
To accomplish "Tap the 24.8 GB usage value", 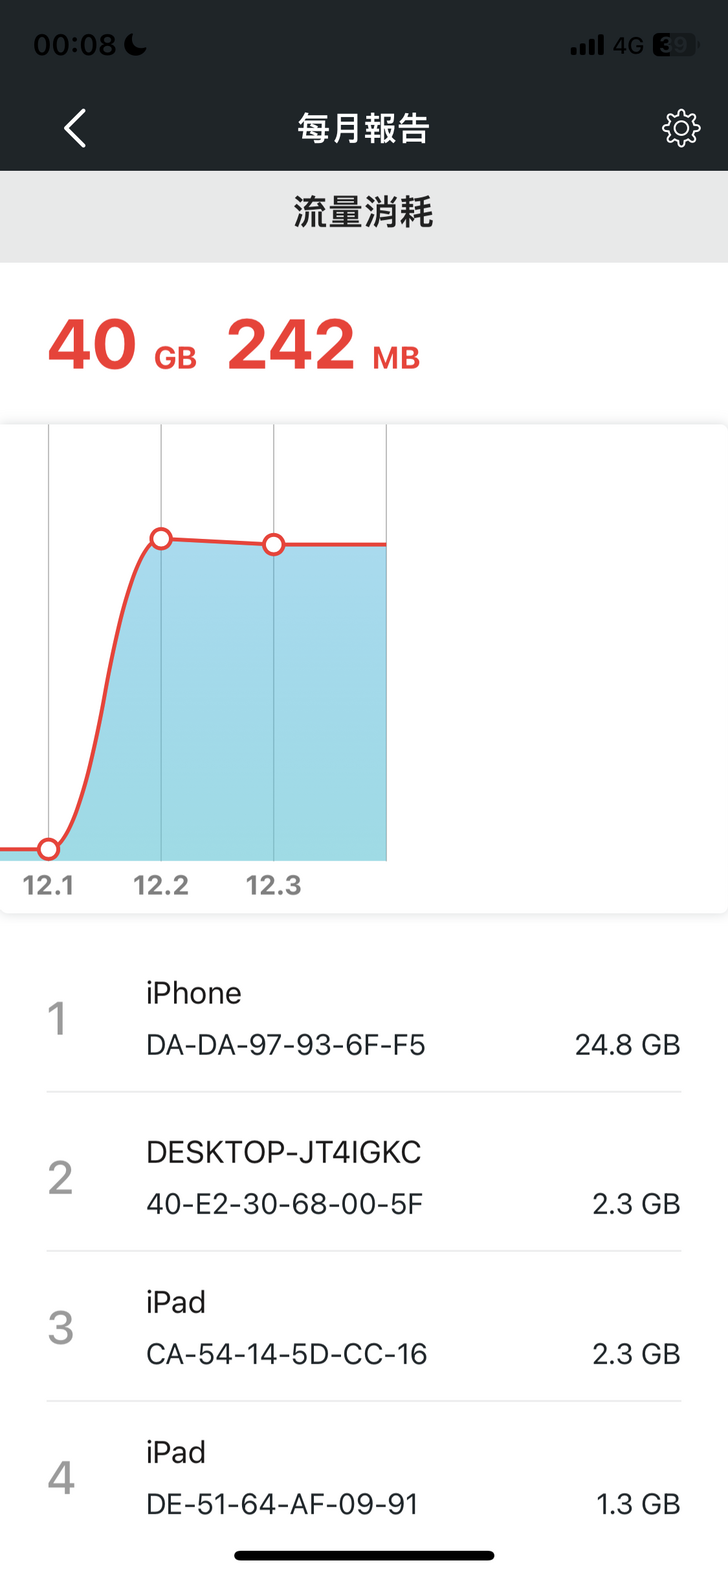I will click(627, 1045).
